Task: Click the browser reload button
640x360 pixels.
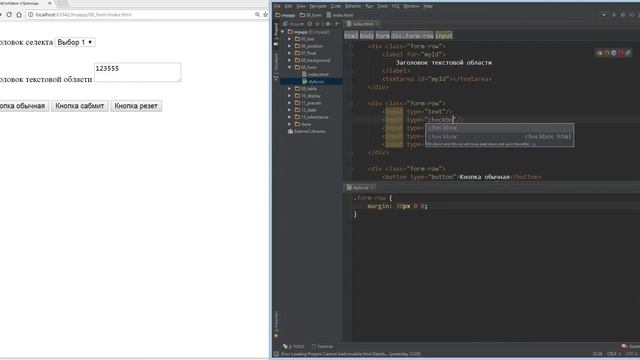Action: coord(9,15)
